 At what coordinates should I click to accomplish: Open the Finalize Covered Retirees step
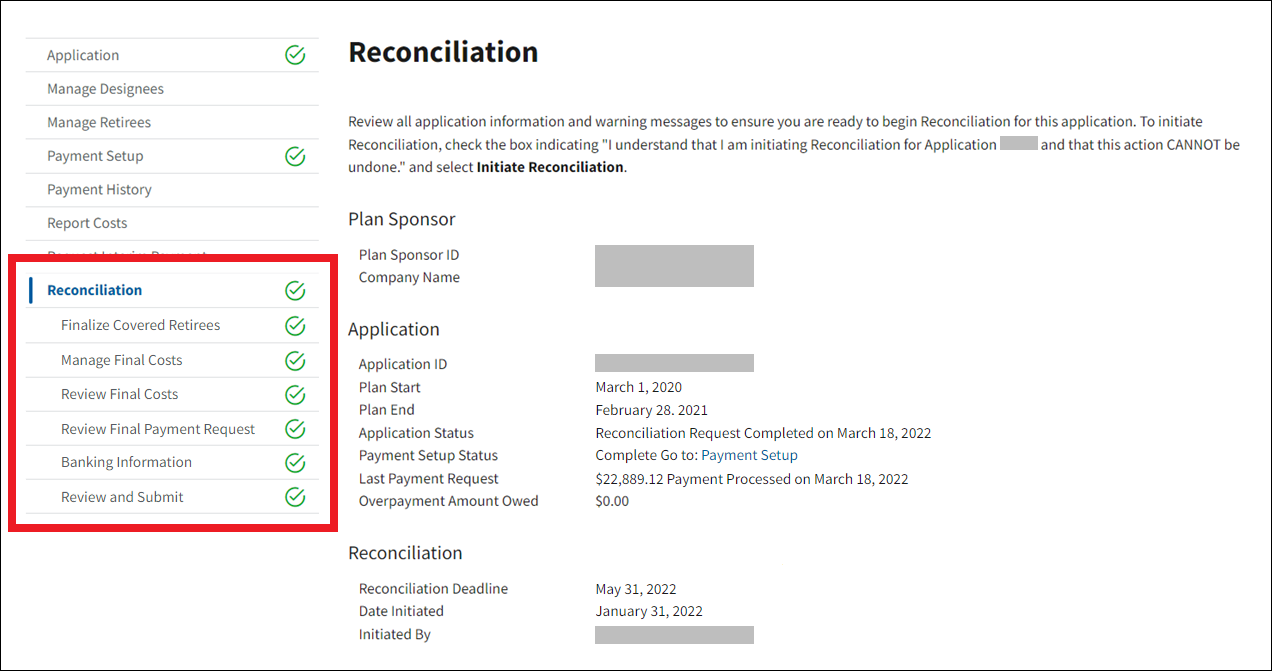click(140, 326)
